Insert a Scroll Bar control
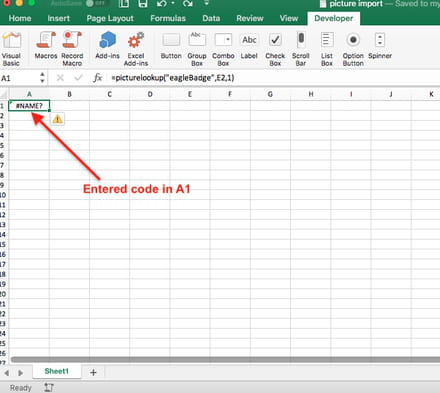This screenshot has width=440, height=393. (301, 49)
